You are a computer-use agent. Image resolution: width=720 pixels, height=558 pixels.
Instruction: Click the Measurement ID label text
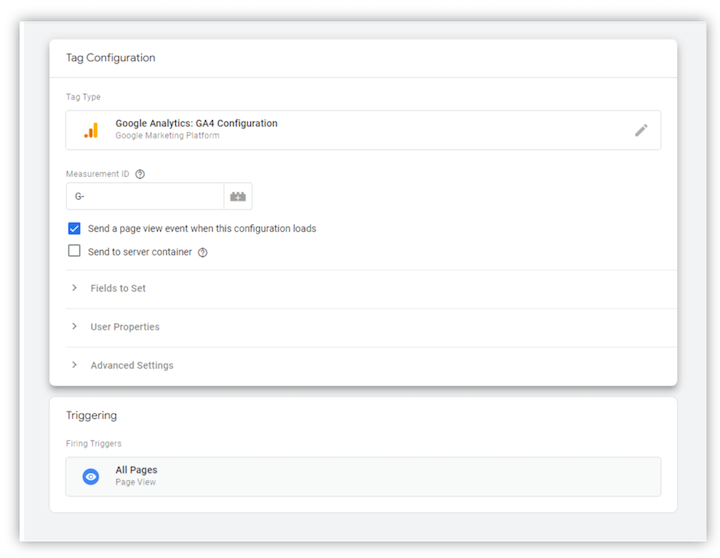(x=98, y=174)
